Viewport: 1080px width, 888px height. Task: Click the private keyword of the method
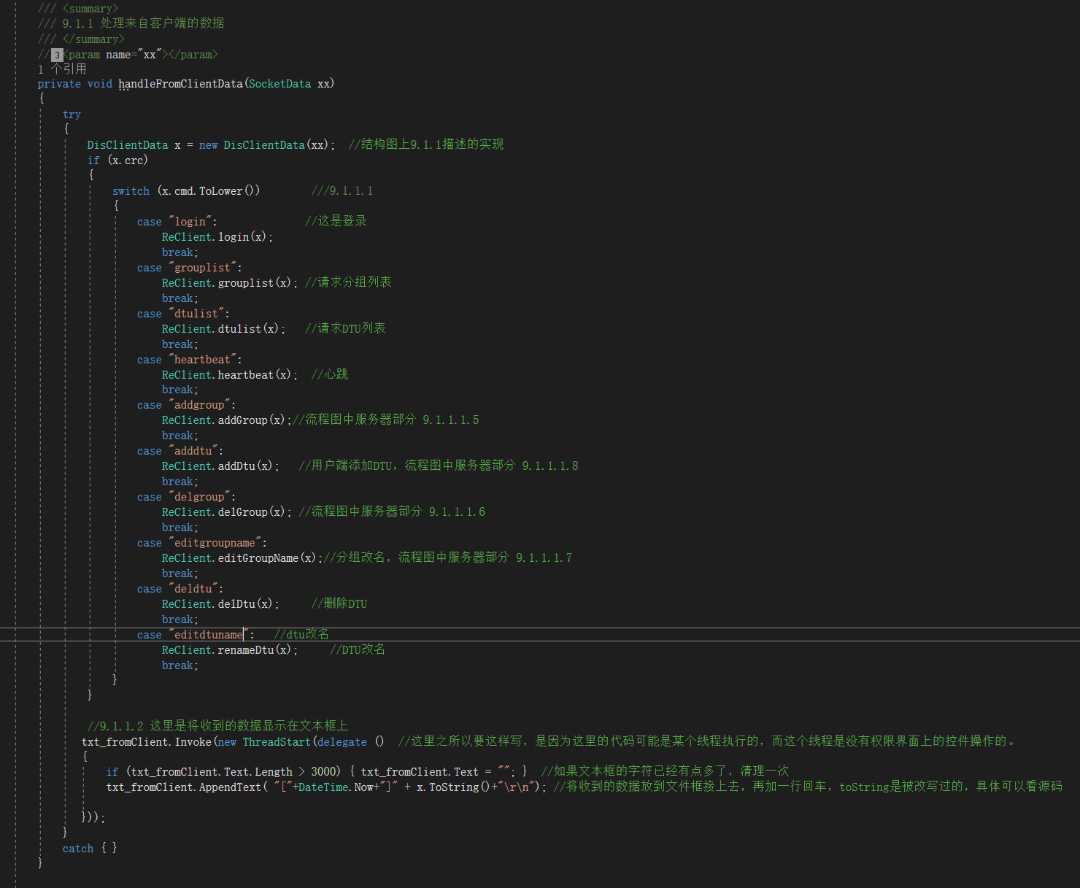pyautogui.click(x=59, y=84)
